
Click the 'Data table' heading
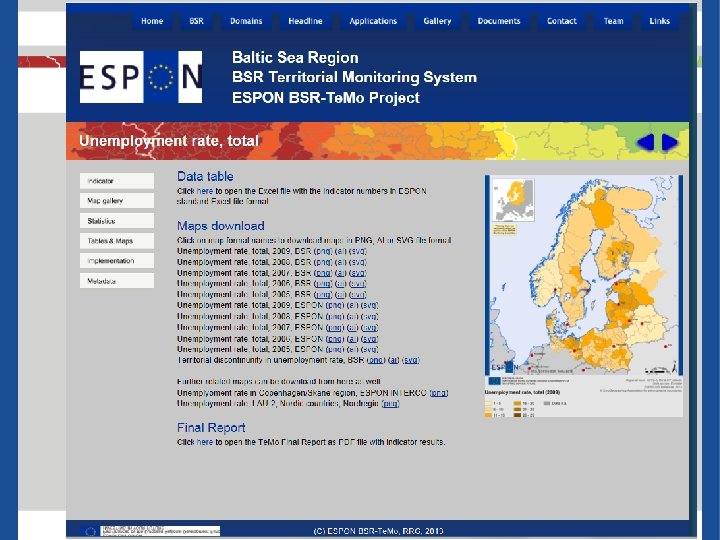tap(205, 176)
